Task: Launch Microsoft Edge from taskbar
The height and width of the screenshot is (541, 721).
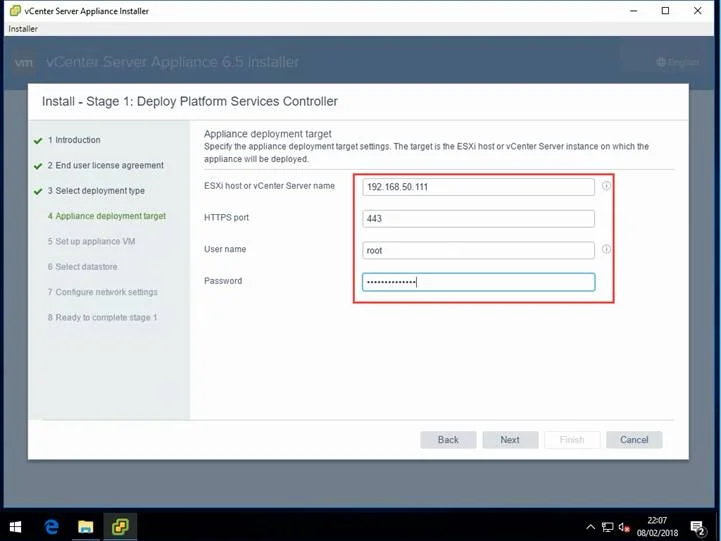Action: 52,527
